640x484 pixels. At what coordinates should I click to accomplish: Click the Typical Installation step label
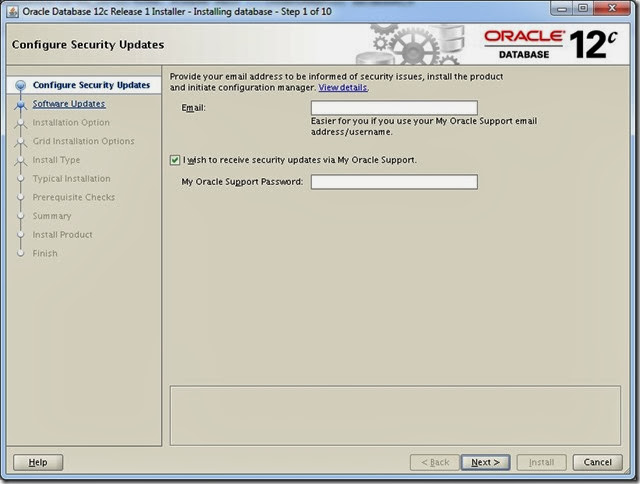[71, 179]
